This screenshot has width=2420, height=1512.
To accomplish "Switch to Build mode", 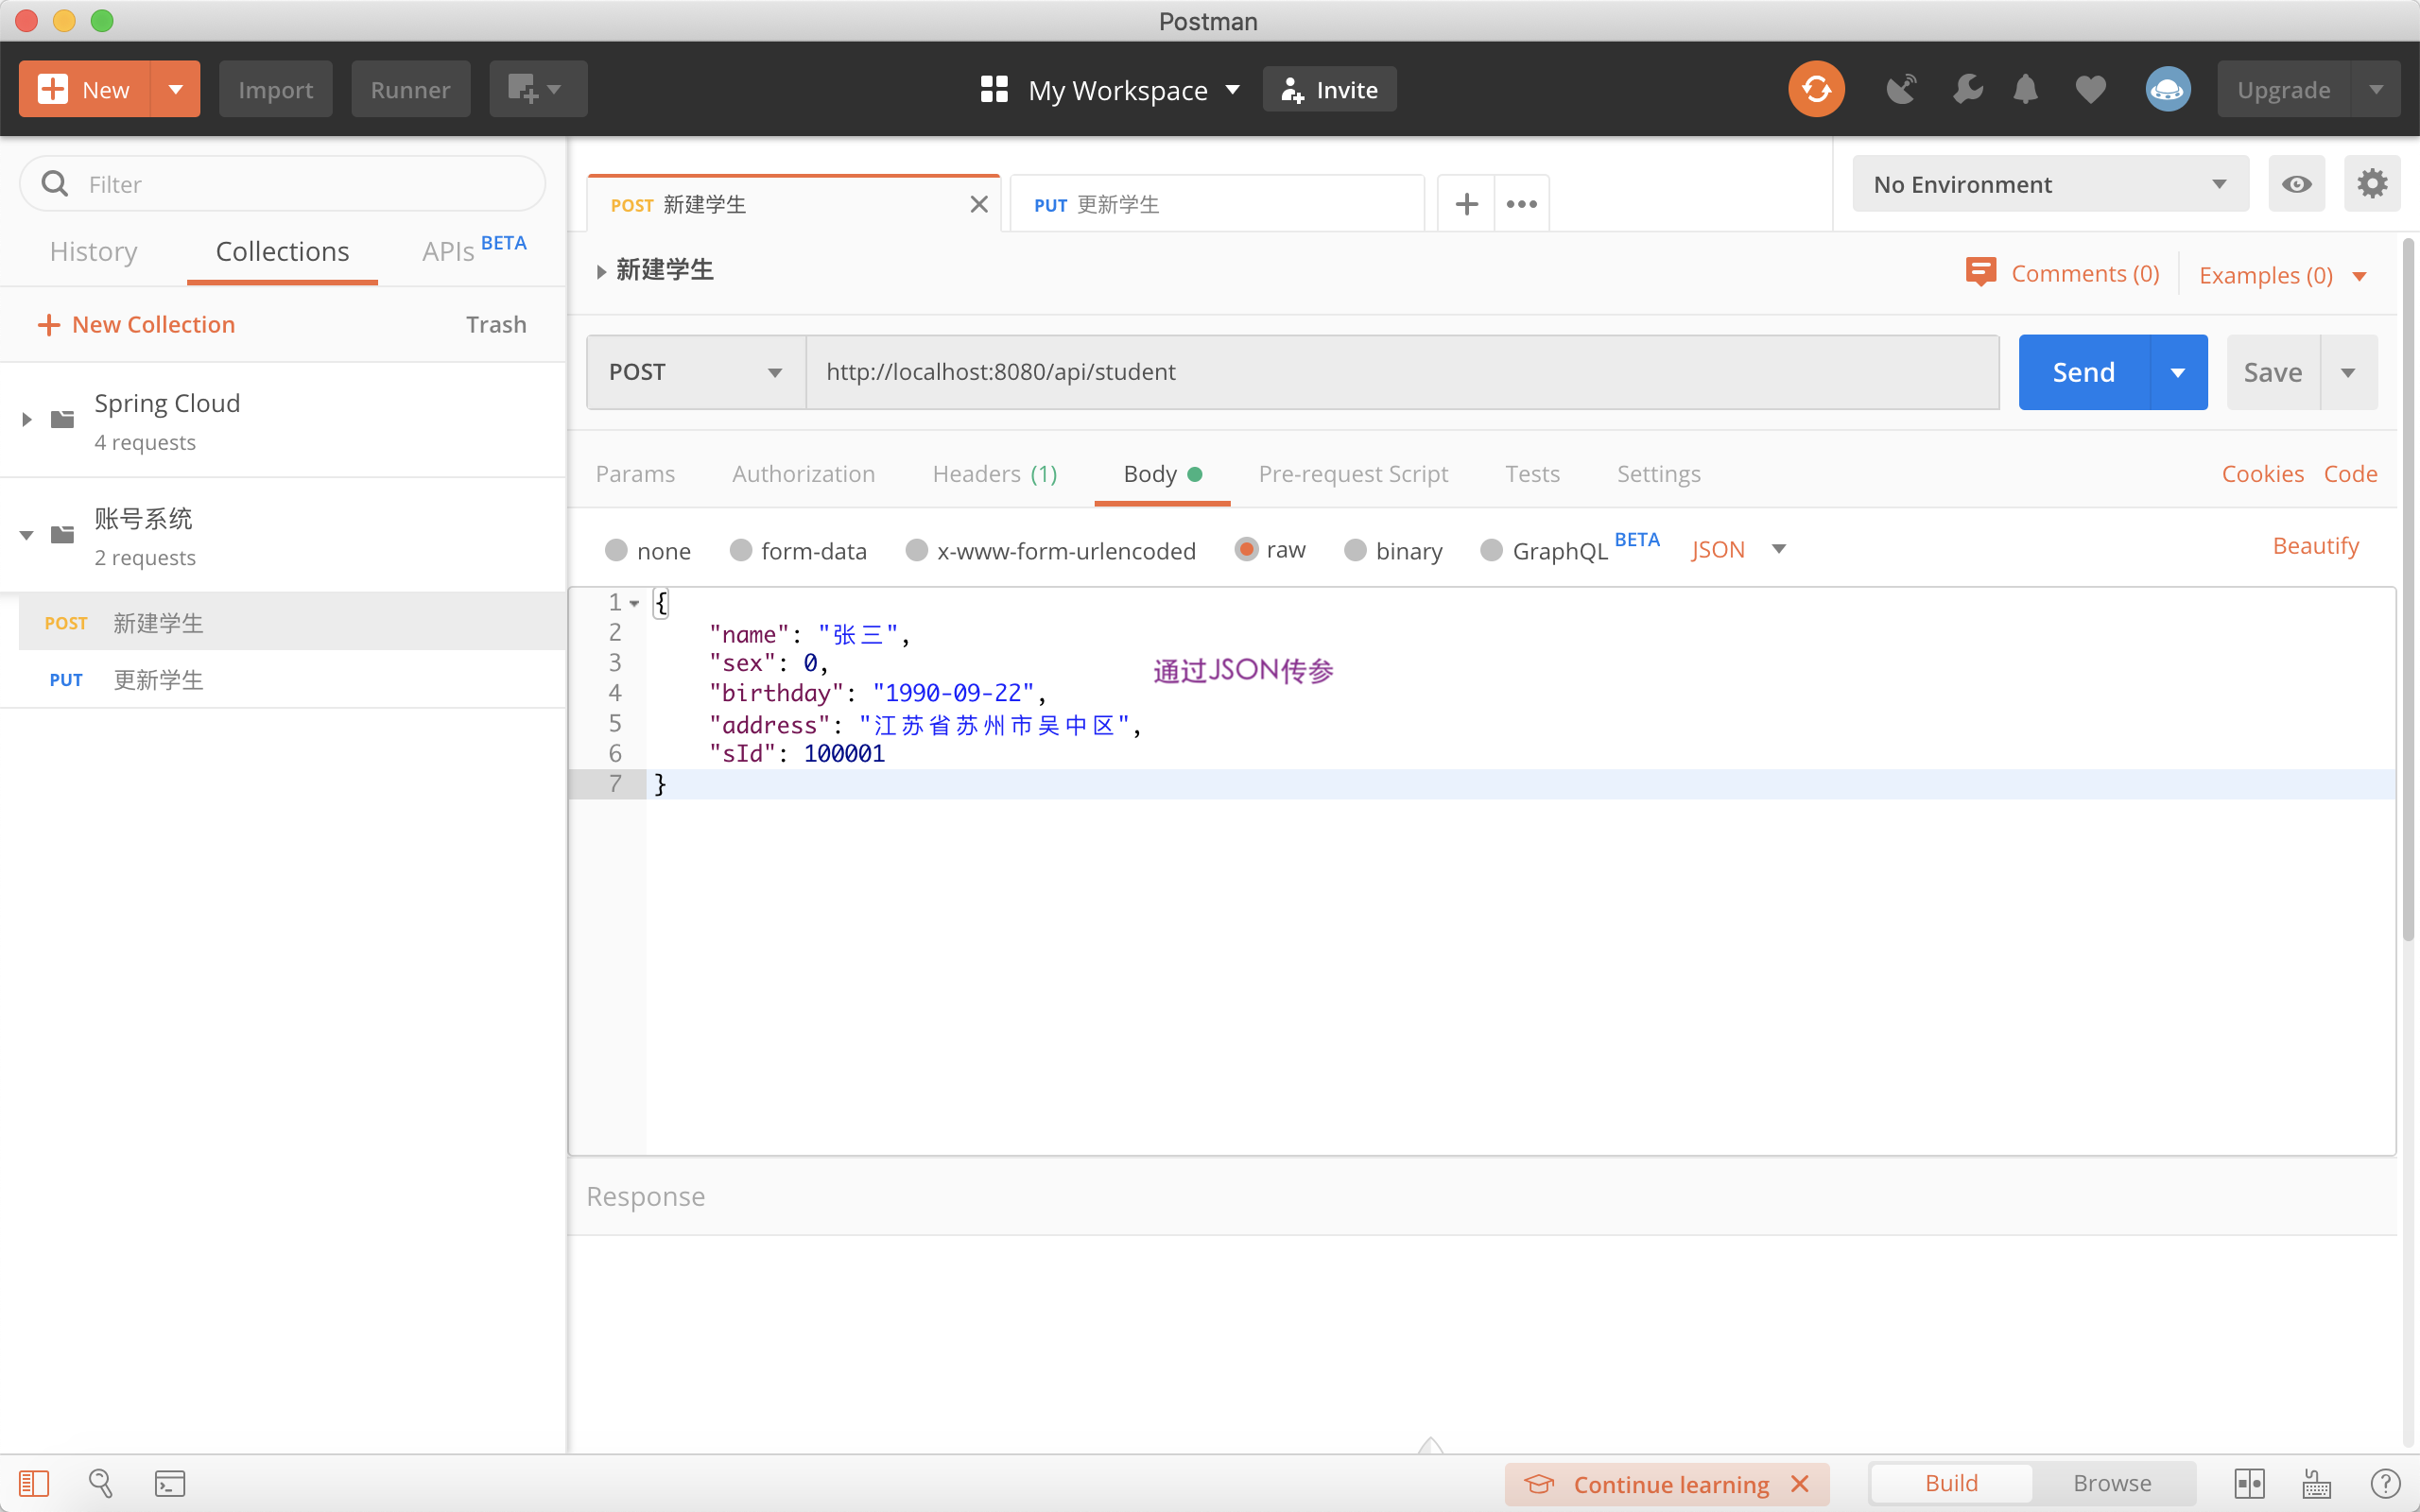I will click(1951, 1483).
